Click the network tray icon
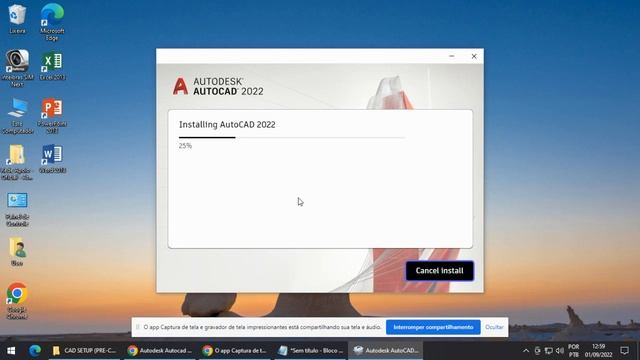Viewport: 640px width, 360px height. pos(549,351)
